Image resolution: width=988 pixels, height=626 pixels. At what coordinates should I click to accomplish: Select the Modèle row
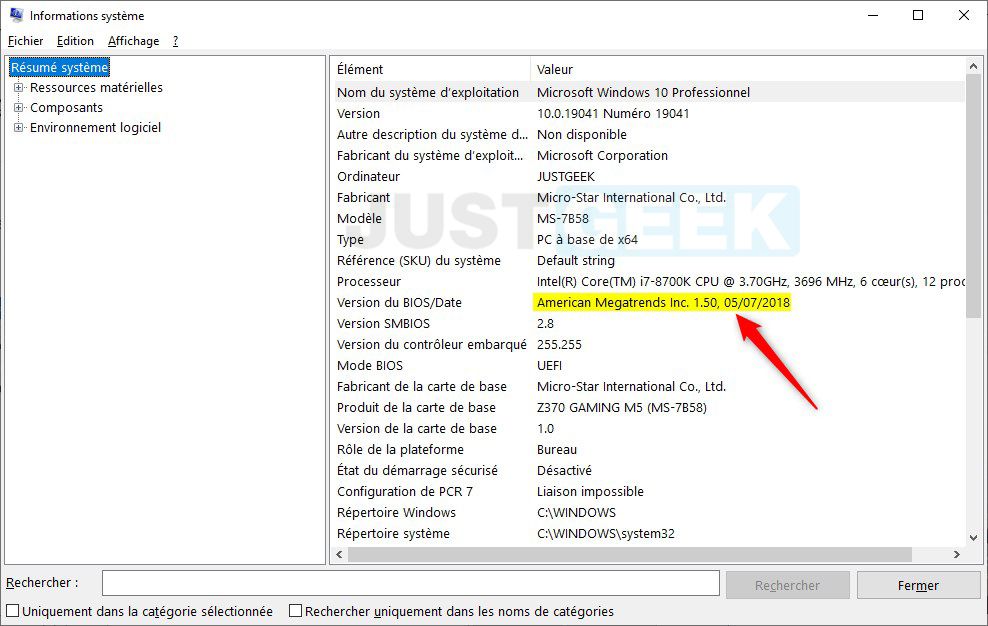(x=648, y=219)
